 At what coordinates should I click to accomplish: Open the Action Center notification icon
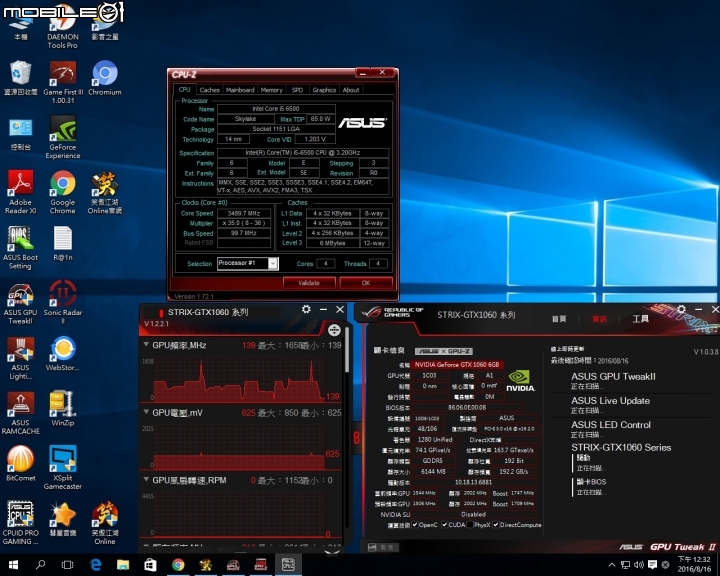pos(652,565)
